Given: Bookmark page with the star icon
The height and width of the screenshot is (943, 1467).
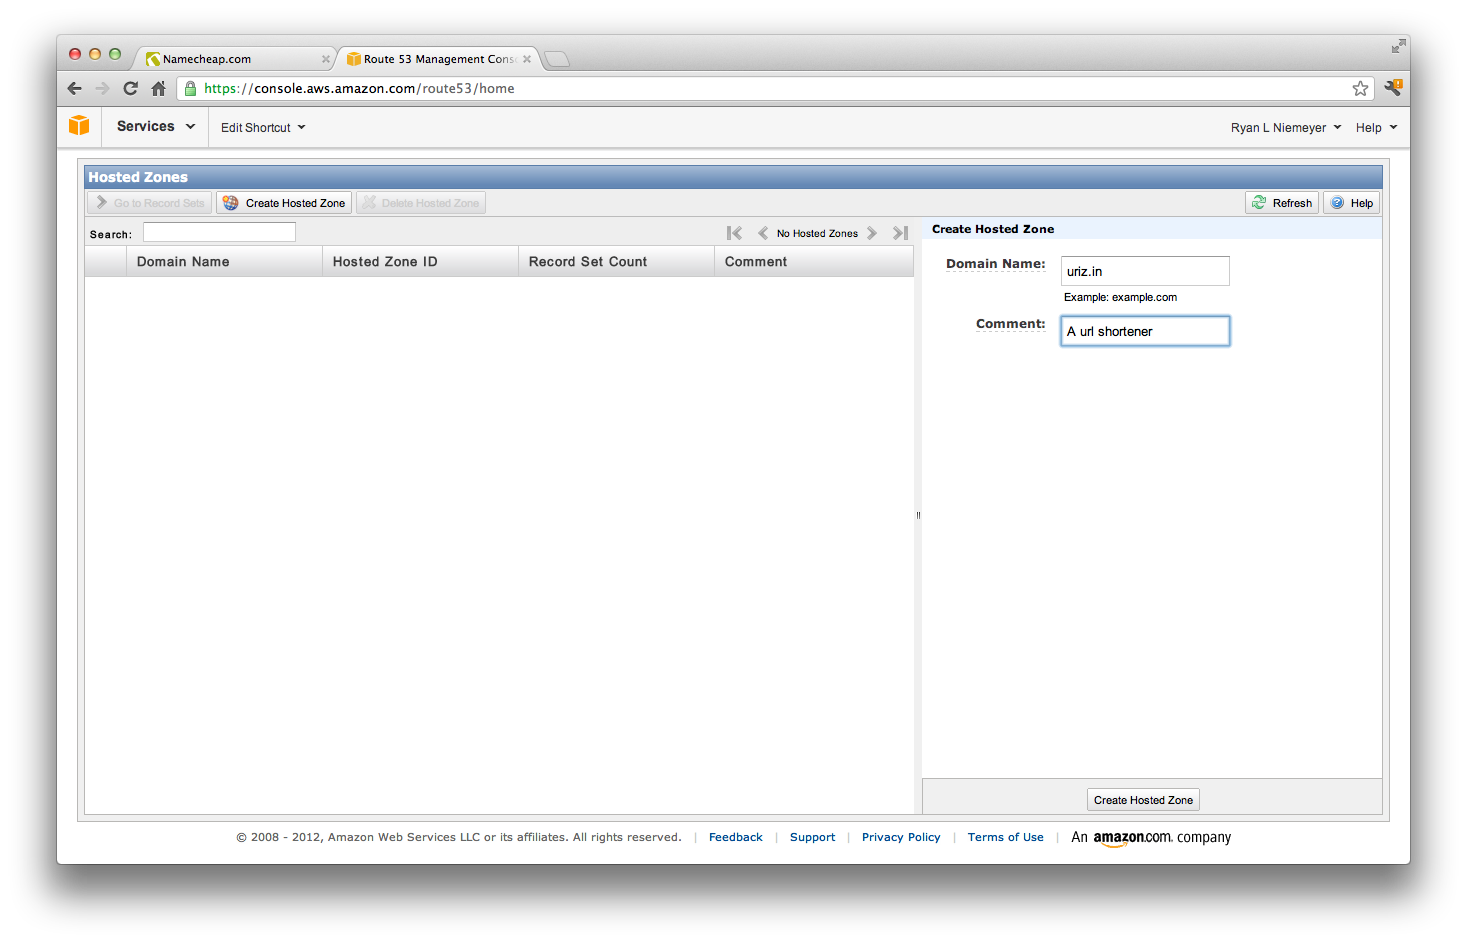Looking at the screenshot, I should point(1360,88).
